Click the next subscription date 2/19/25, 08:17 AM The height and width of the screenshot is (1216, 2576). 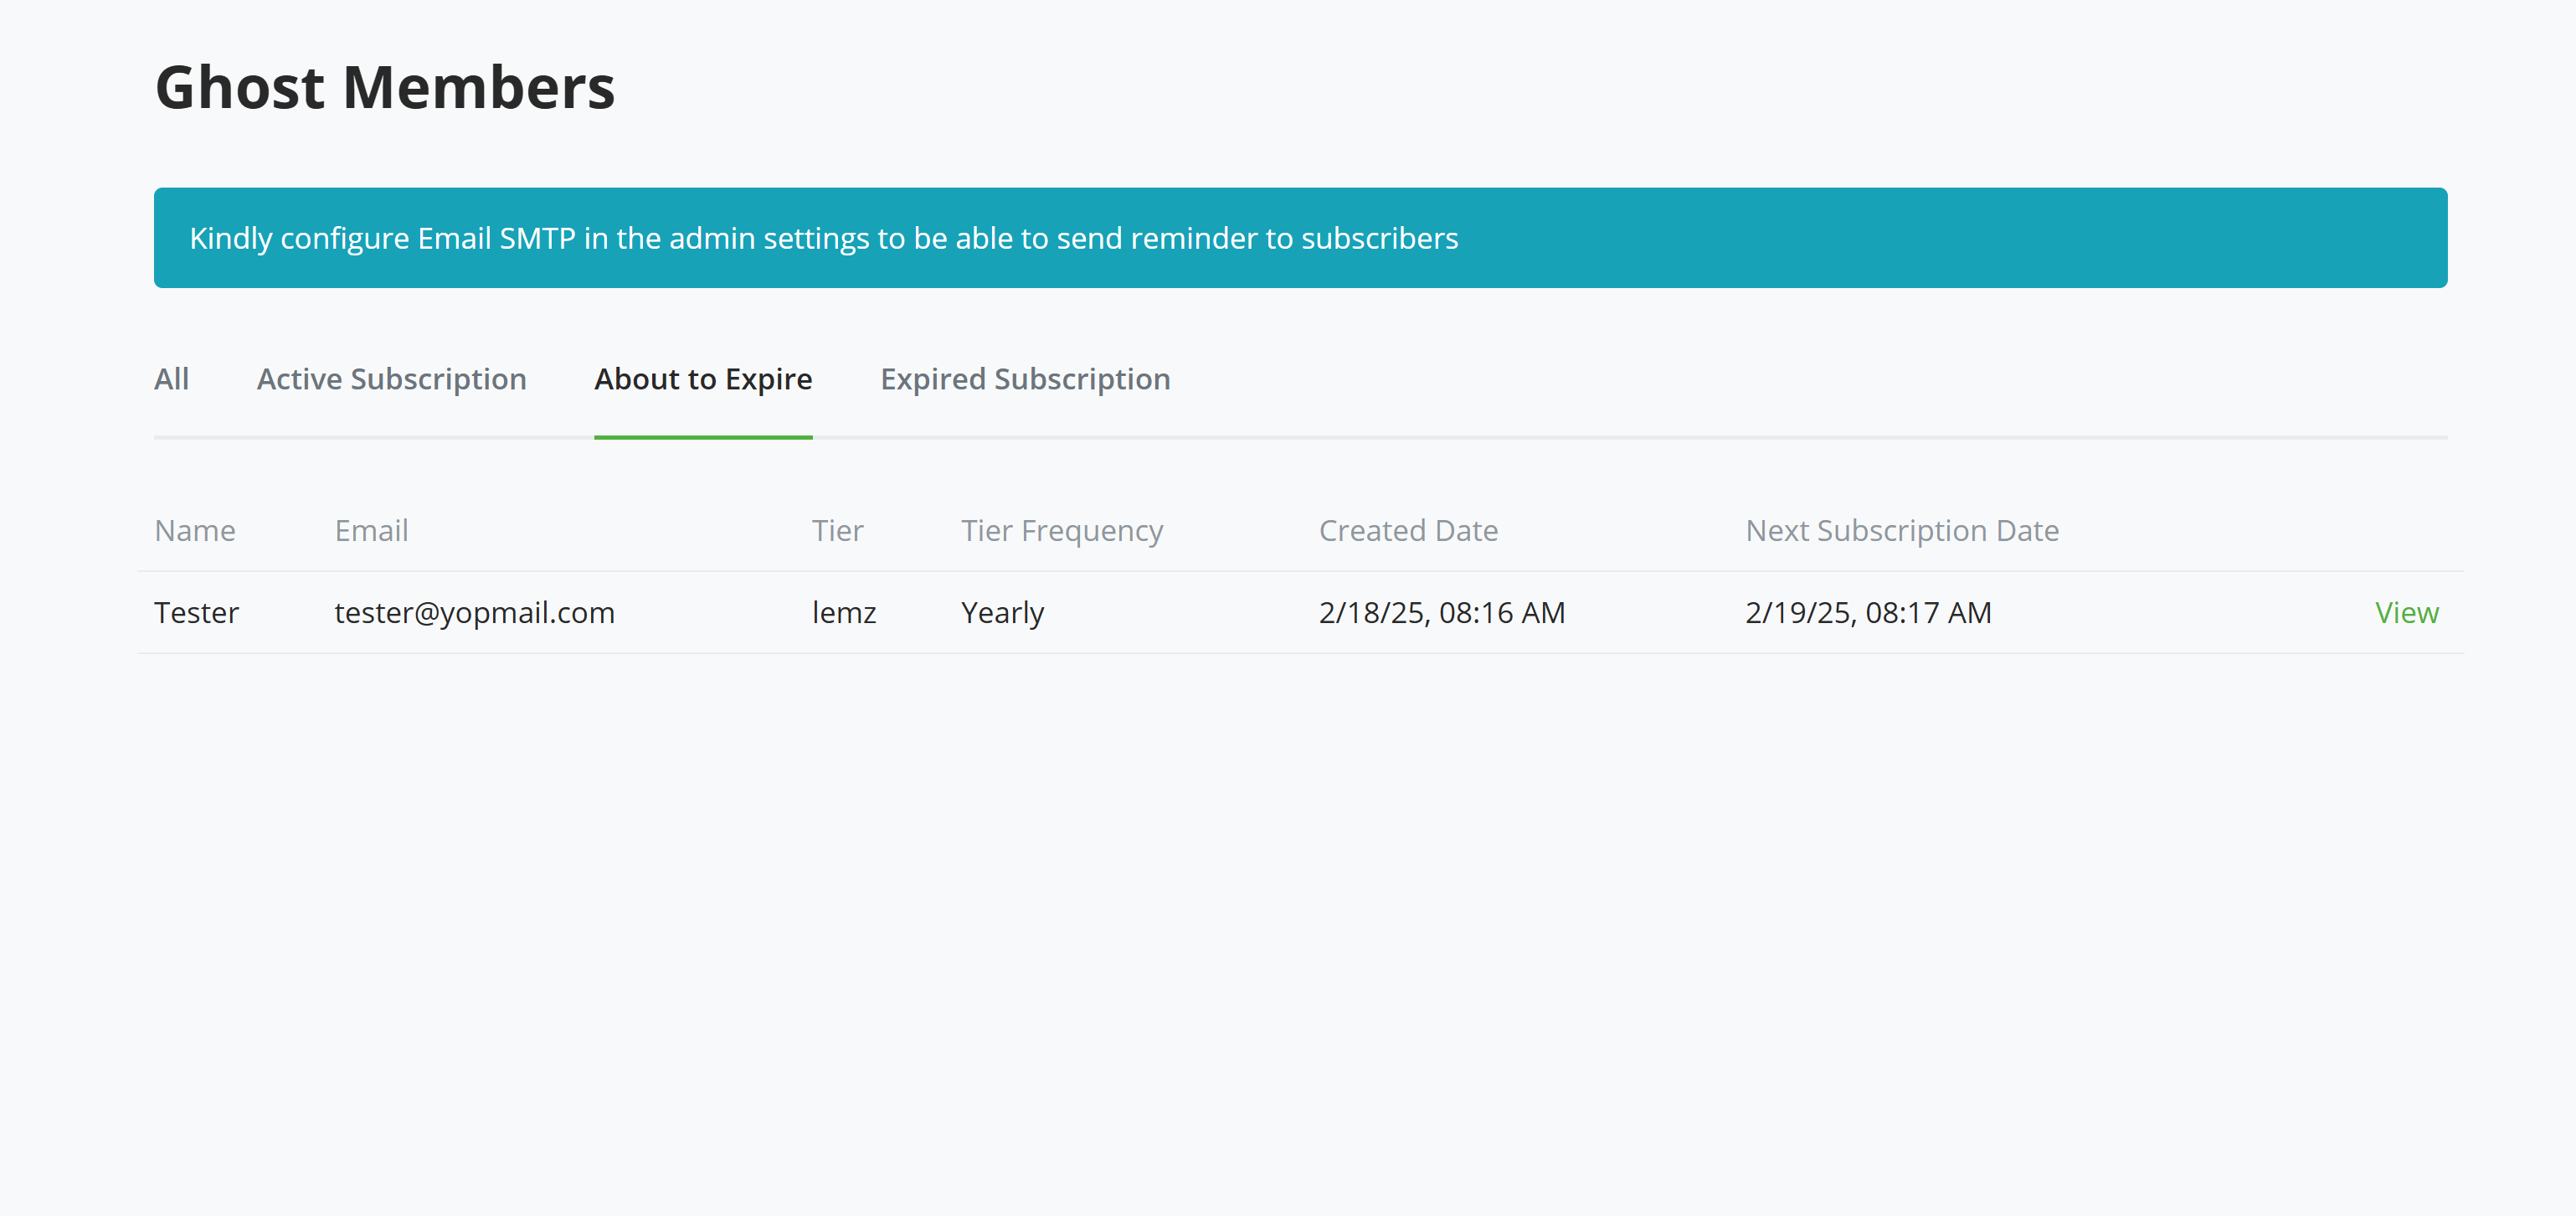(x=1868, y=612)
